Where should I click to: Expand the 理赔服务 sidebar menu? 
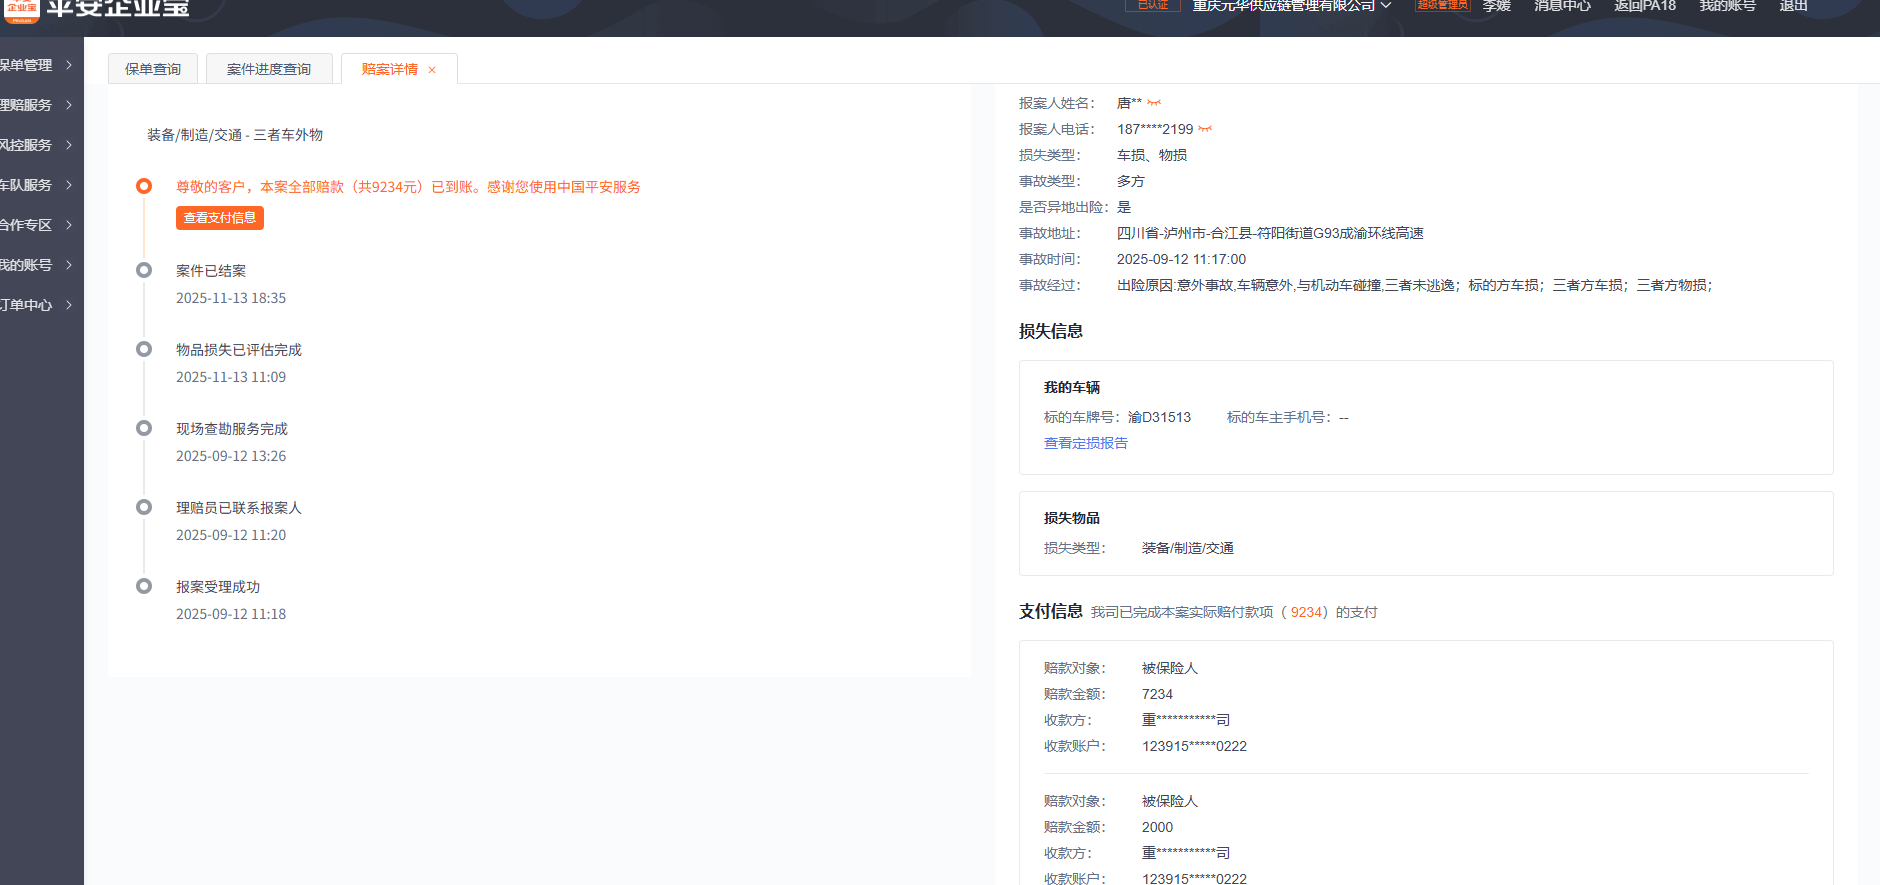point(37,105)
